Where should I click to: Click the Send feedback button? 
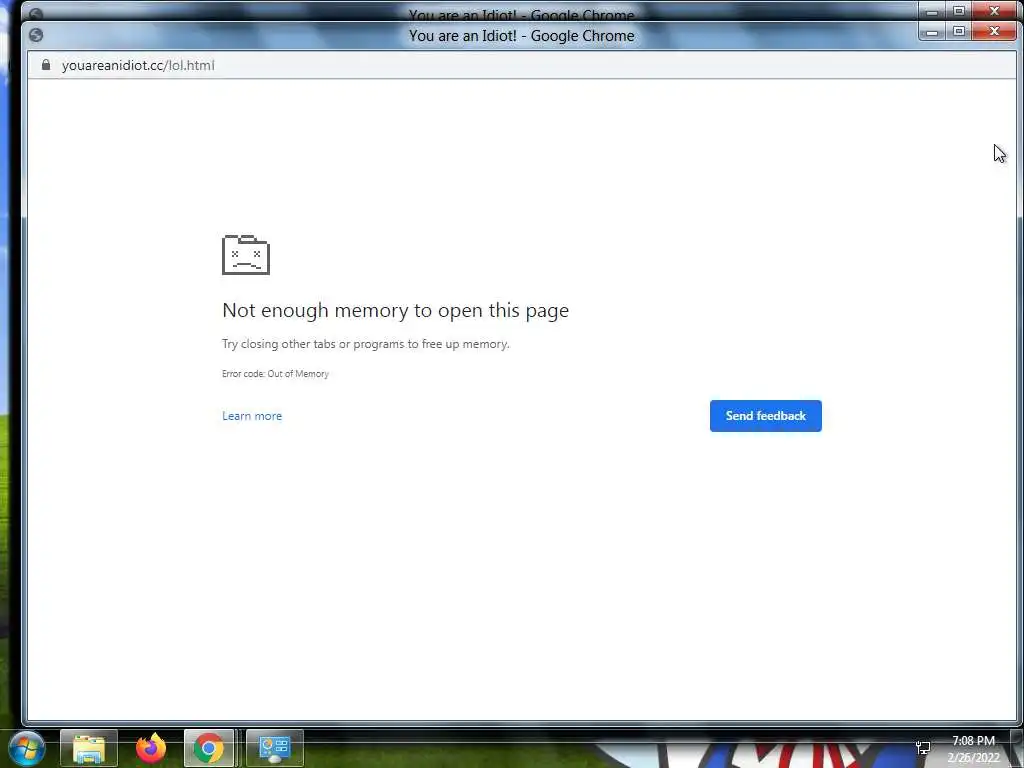[x=765, y=416]
